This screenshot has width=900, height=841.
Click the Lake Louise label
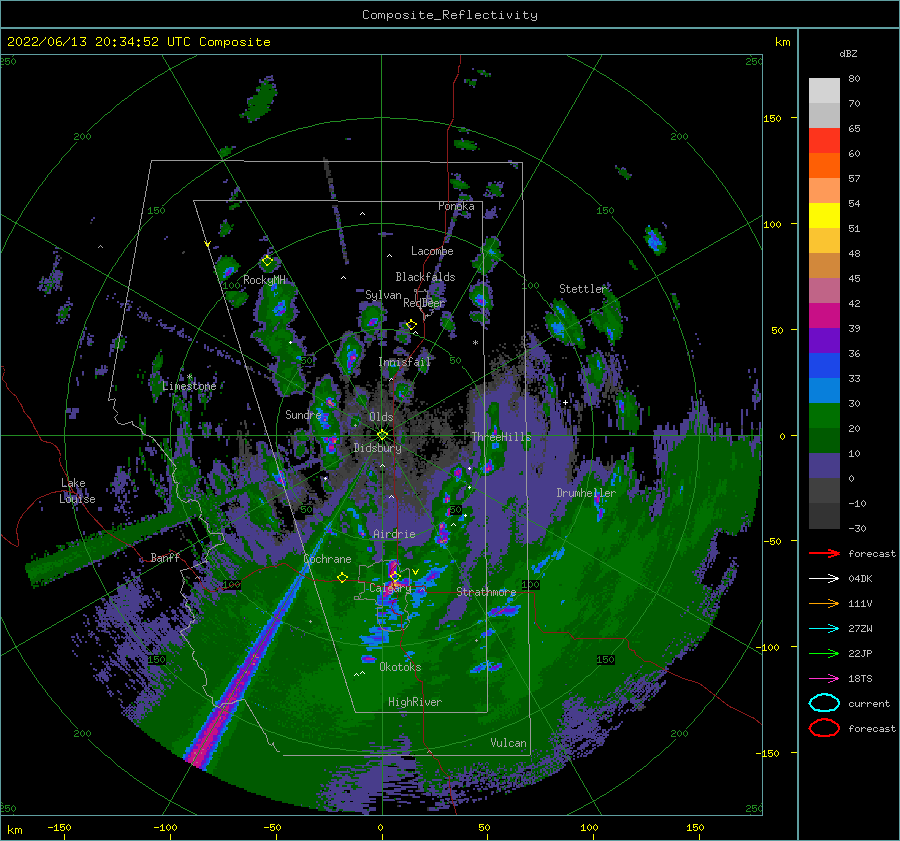point(78,491)
